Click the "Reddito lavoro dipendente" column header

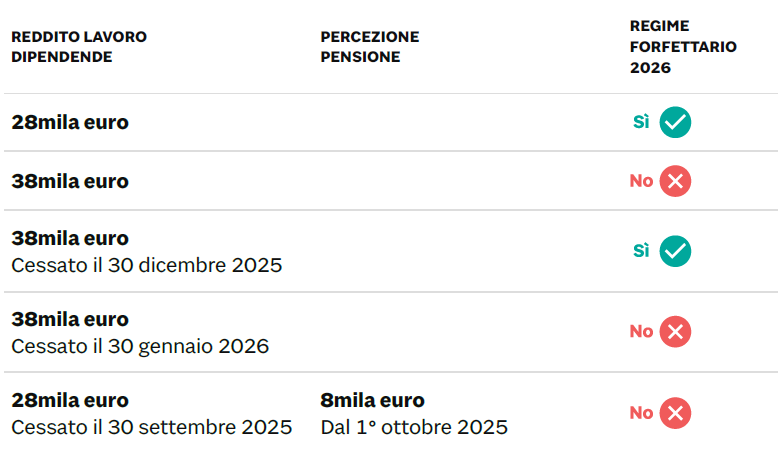(79, 47)
